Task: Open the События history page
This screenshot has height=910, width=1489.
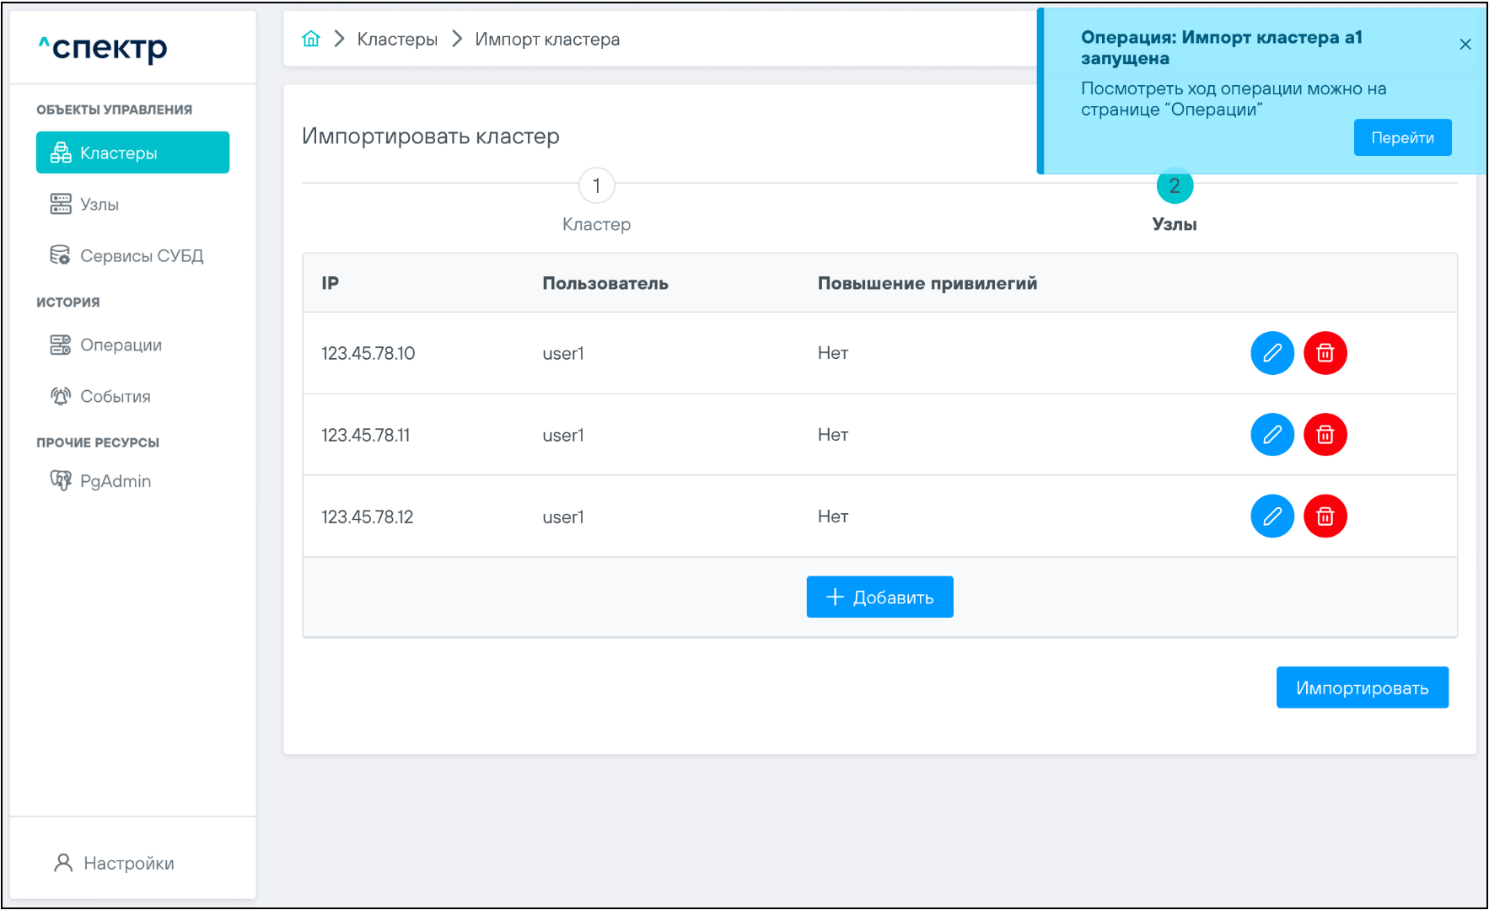Action: pyautogui.click(x=115, y=397)
